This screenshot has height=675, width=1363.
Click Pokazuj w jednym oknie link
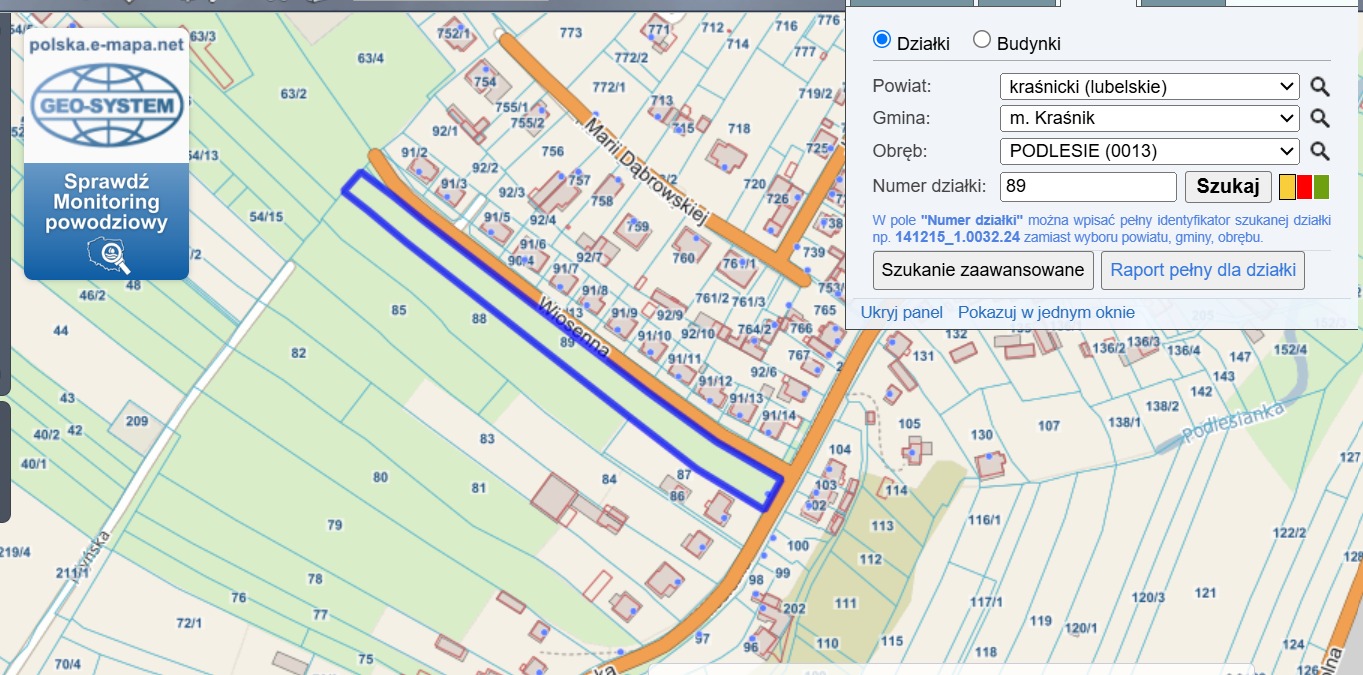[x=1046, y=312]
